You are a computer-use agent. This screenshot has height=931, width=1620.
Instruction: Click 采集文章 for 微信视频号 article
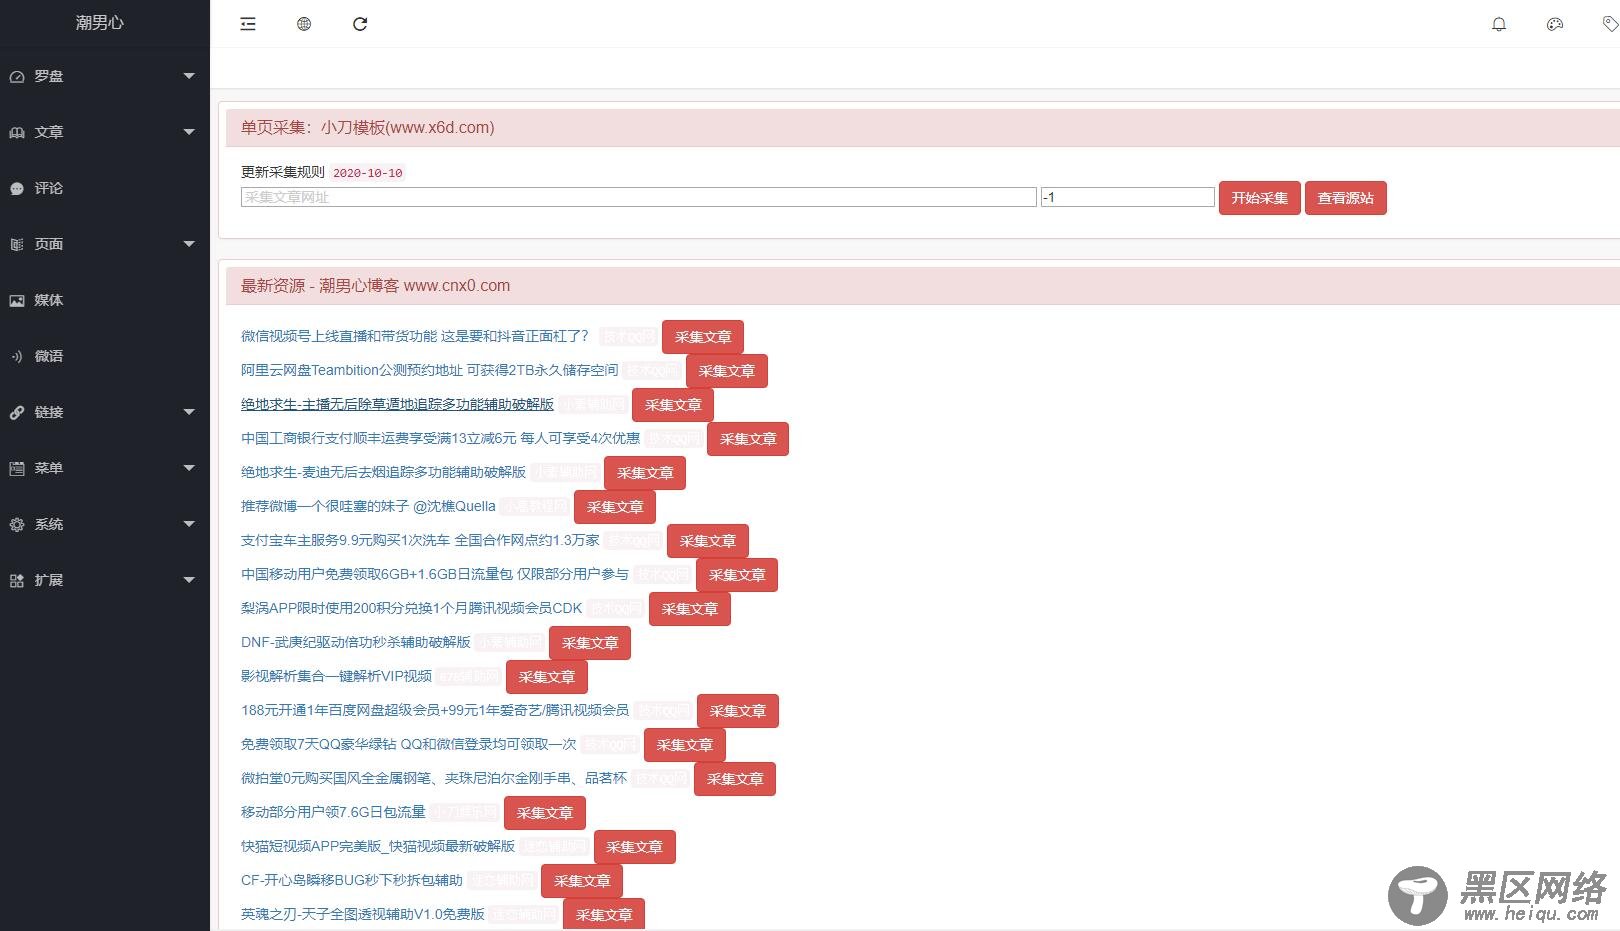pyautogui.click(x=703, y=337)
